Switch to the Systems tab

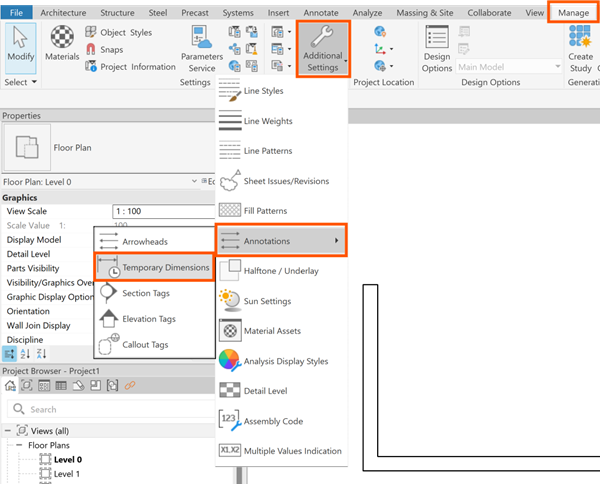pyautogui.click(x=238, y=13)
